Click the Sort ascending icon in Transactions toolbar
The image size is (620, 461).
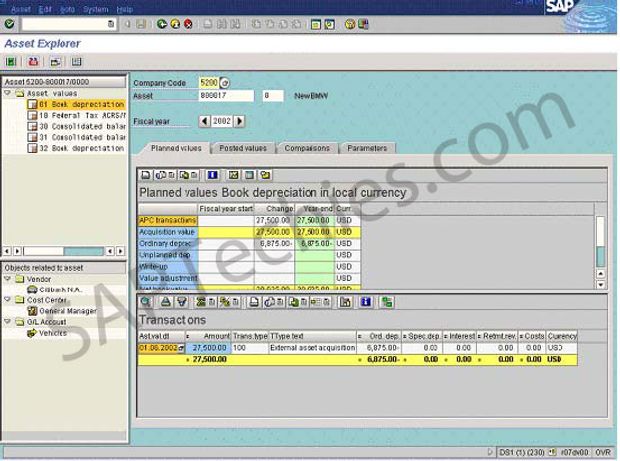166,302
